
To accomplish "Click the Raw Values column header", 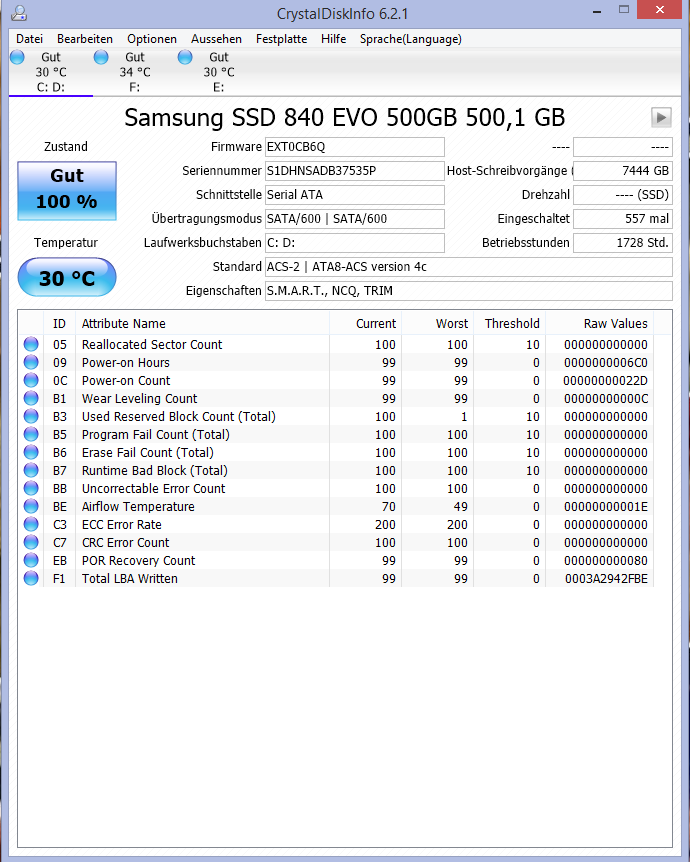I will point(599,323).
